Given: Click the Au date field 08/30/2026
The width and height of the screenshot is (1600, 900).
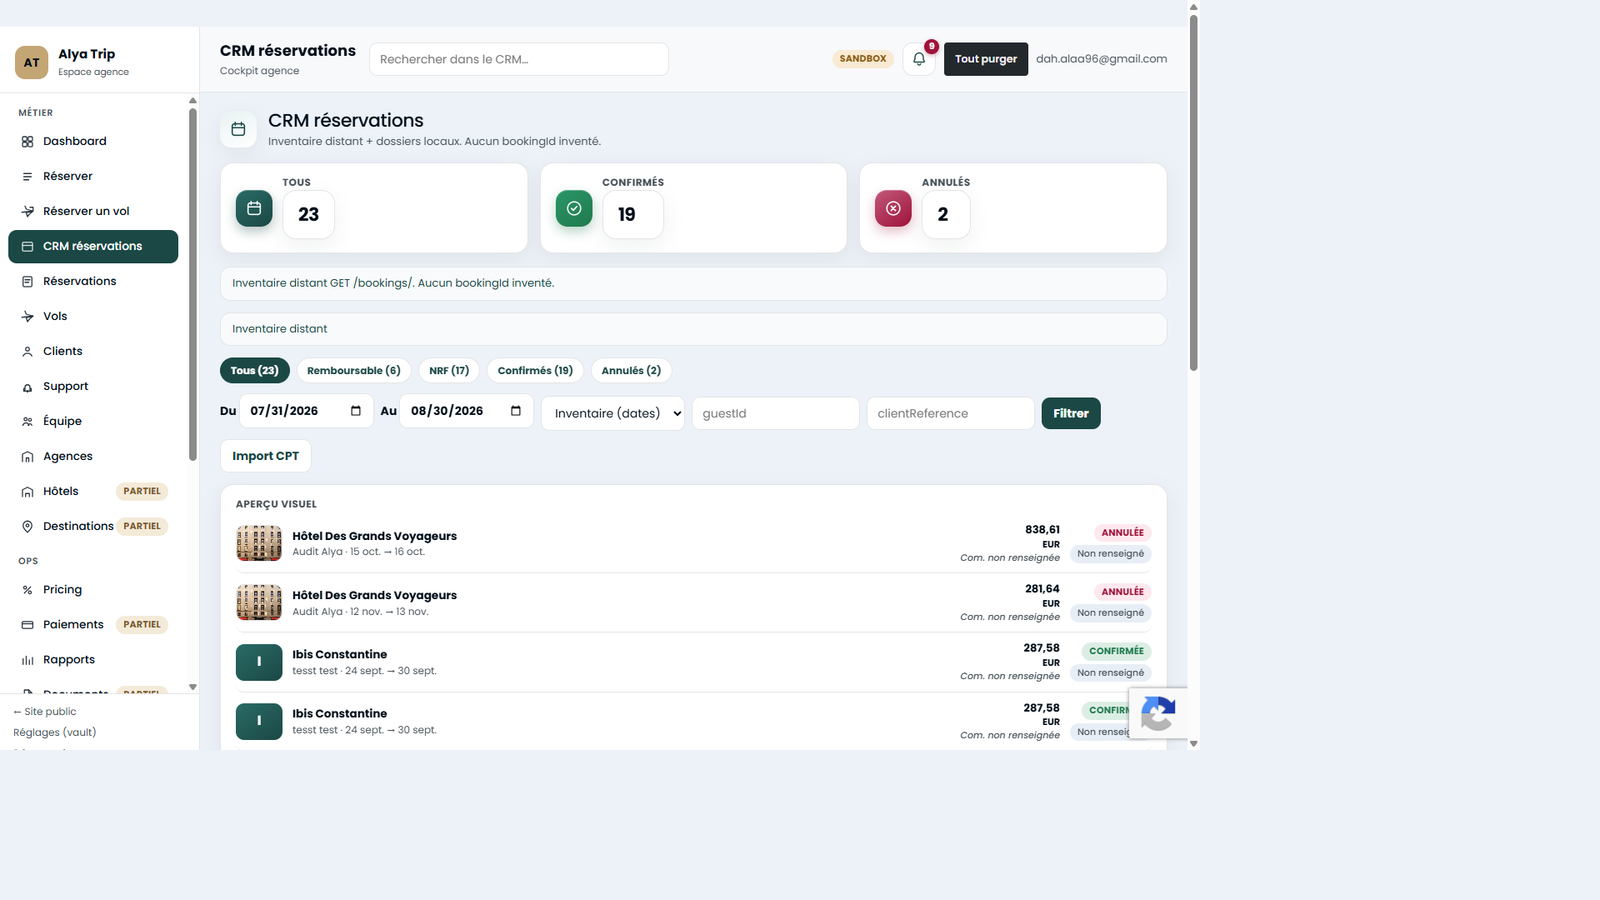Looking at the screenshot, I should (x=466, y=411).
